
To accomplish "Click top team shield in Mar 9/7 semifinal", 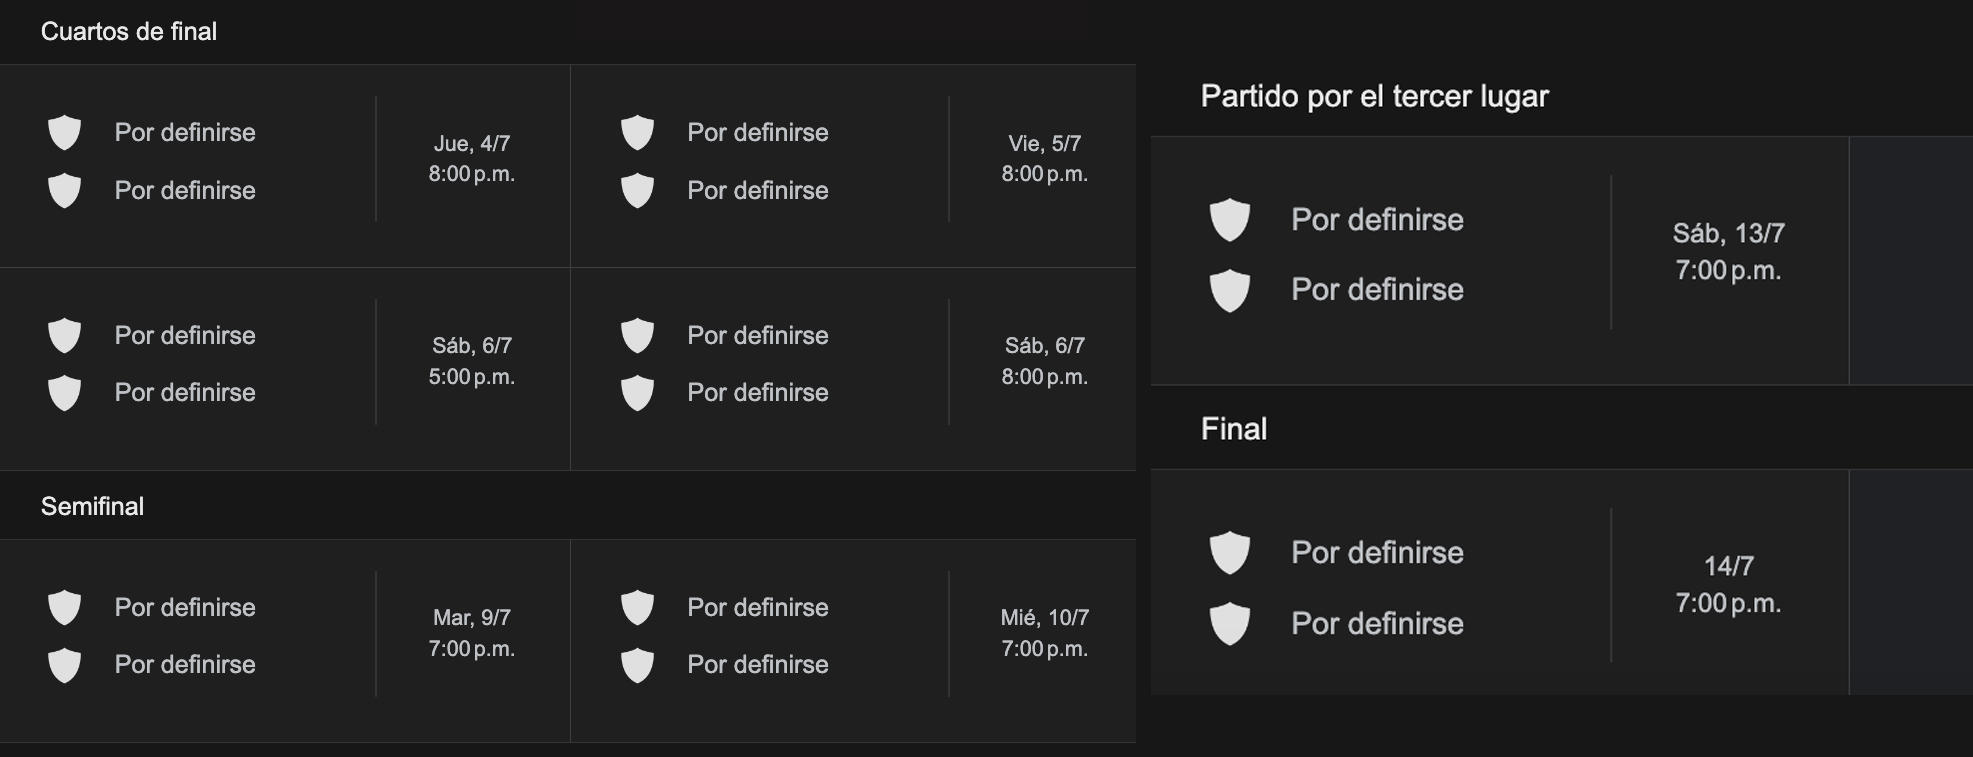I will (65, 607).
